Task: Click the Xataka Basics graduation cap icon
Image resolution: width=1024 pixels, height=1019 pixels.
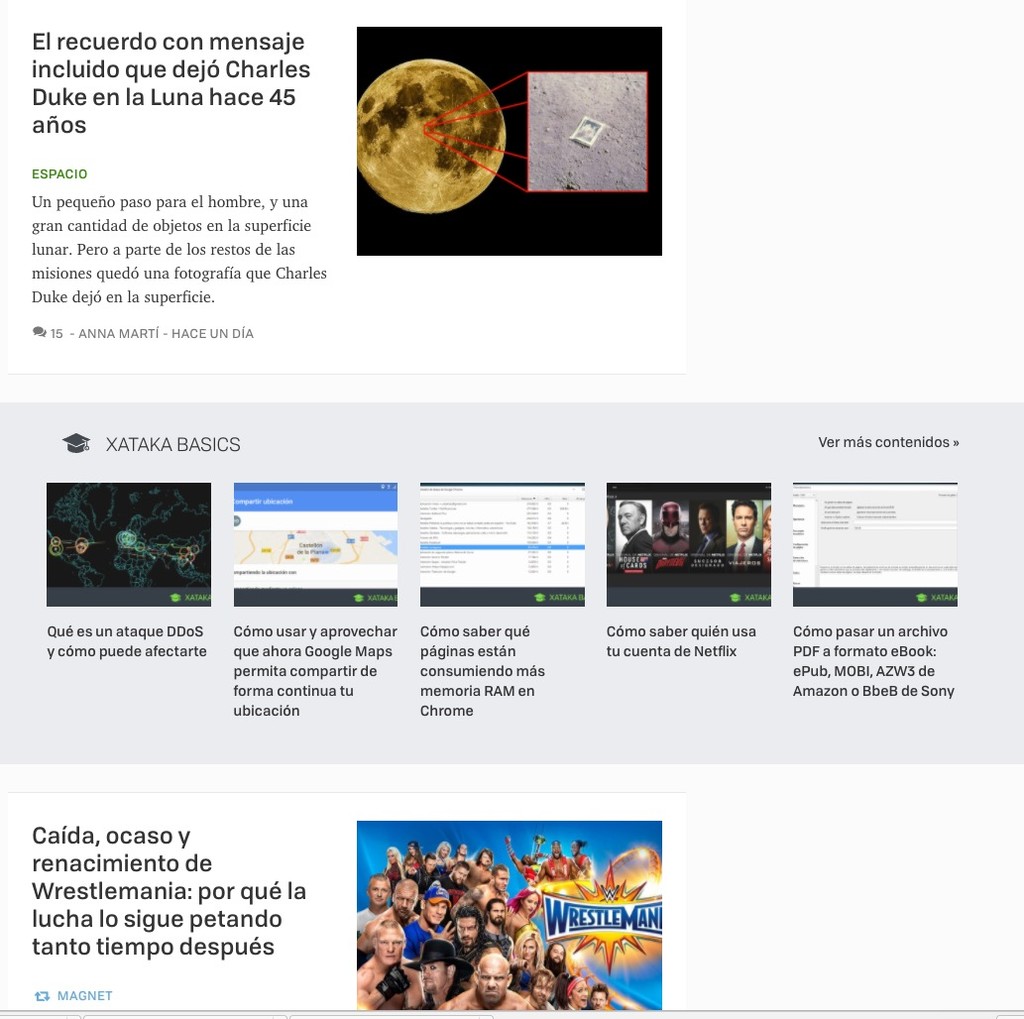Action: [76, 443]
